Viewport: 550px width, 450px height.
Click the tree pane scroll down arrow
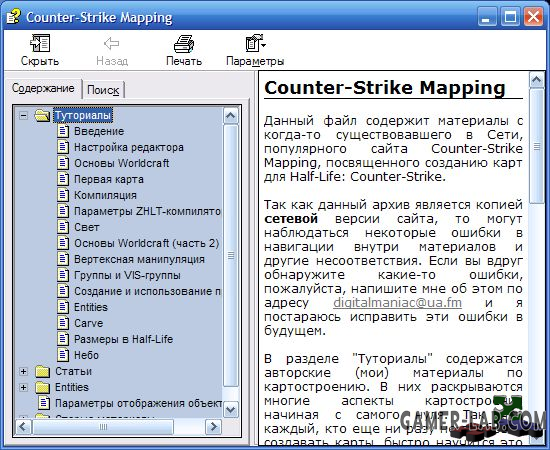tap(231, 409)
